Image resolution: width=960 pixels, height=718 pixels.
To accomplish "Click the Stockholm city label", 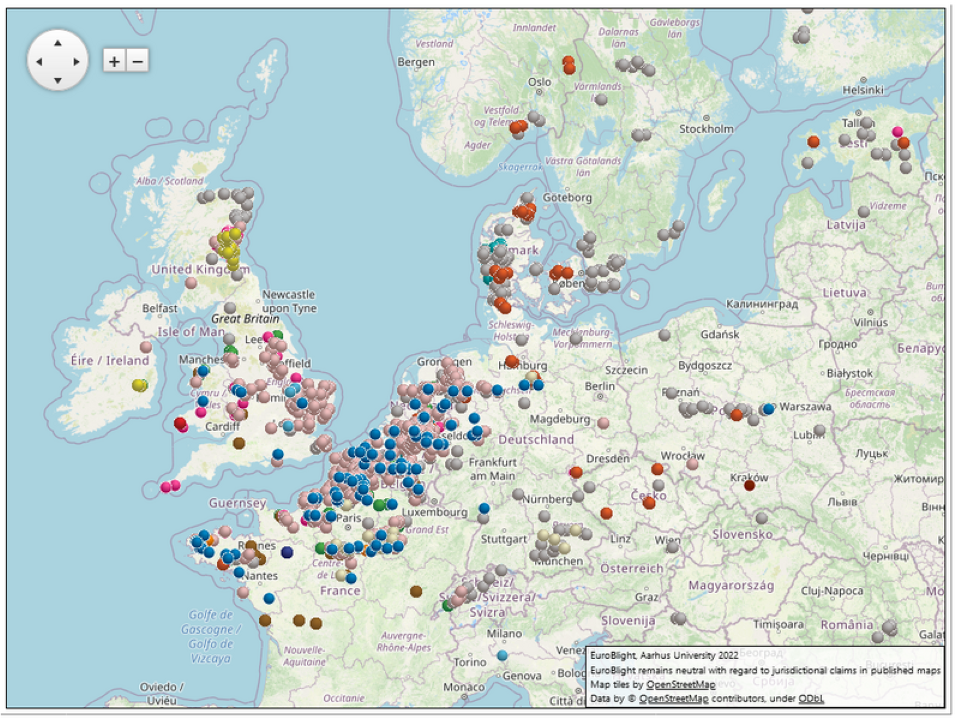I will tap(706, 129).
